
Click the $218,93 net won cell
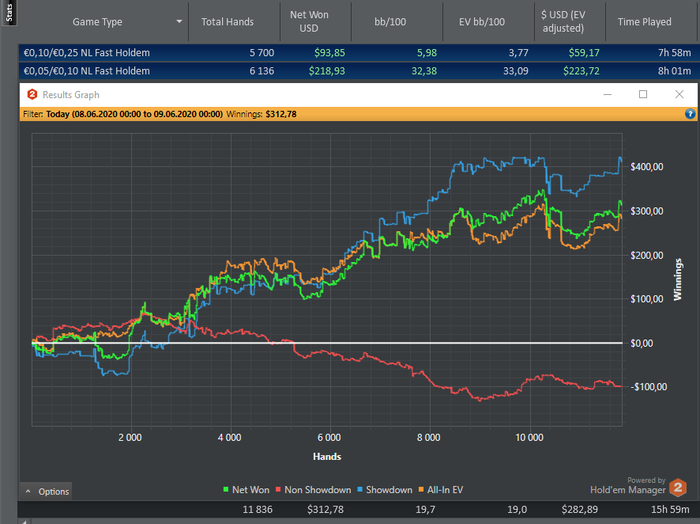(327, 71)
